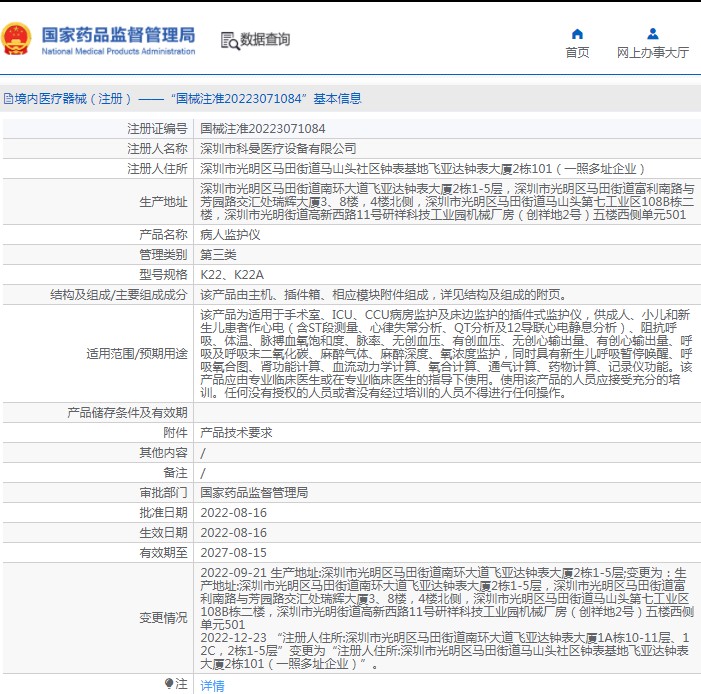This screenshot has width=701, height=694.
Task: Click the home house icon
Action: pyautogui.click(x=577, y=33)
